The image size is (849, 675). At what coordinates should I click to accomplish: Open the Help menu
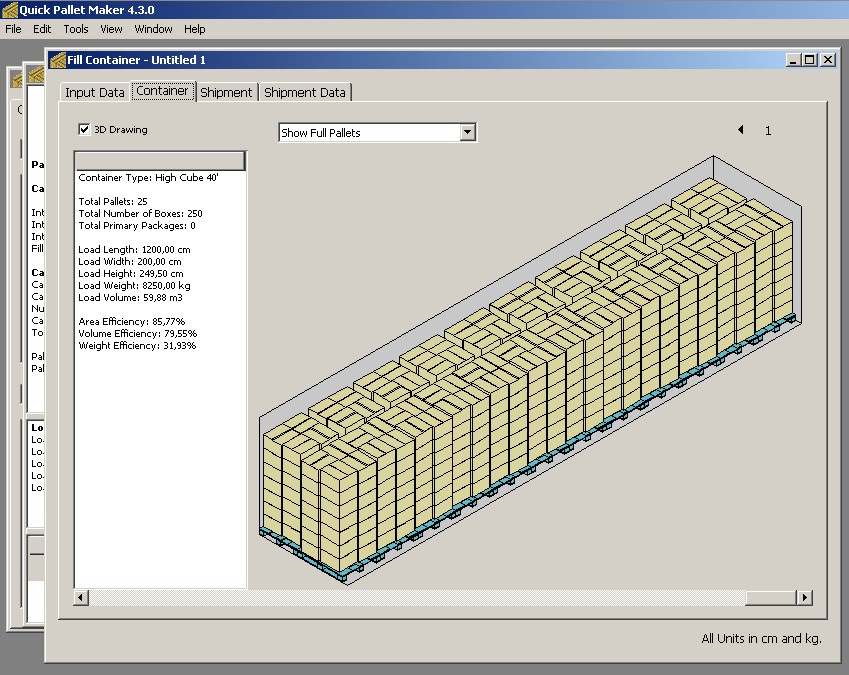tap(194, 29)
